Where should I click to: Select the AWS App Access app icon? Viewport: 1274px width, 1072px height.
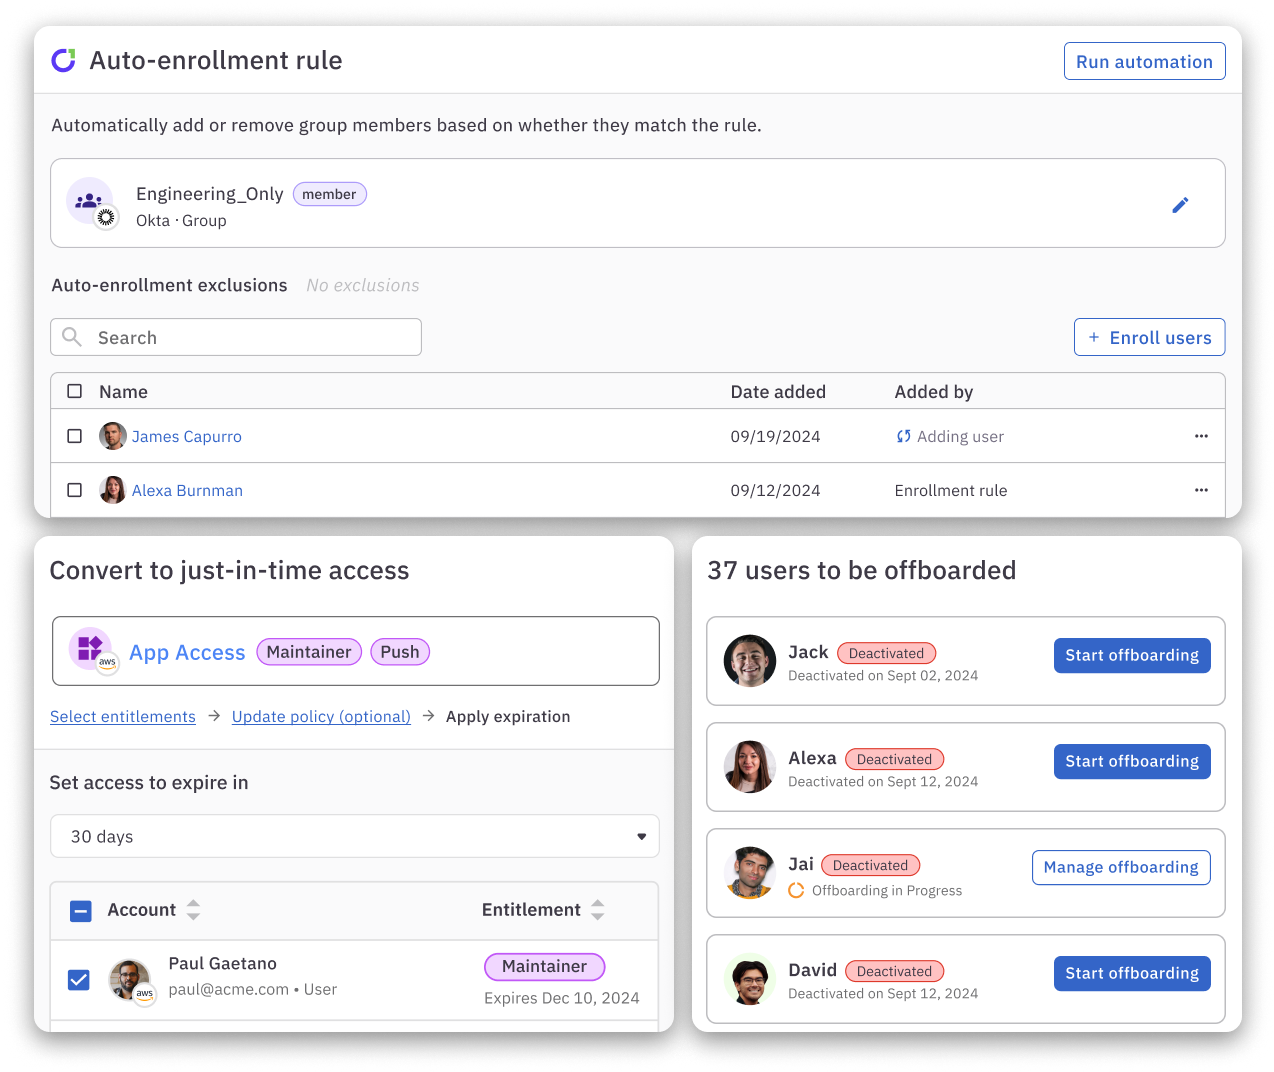tap(90, 648)
